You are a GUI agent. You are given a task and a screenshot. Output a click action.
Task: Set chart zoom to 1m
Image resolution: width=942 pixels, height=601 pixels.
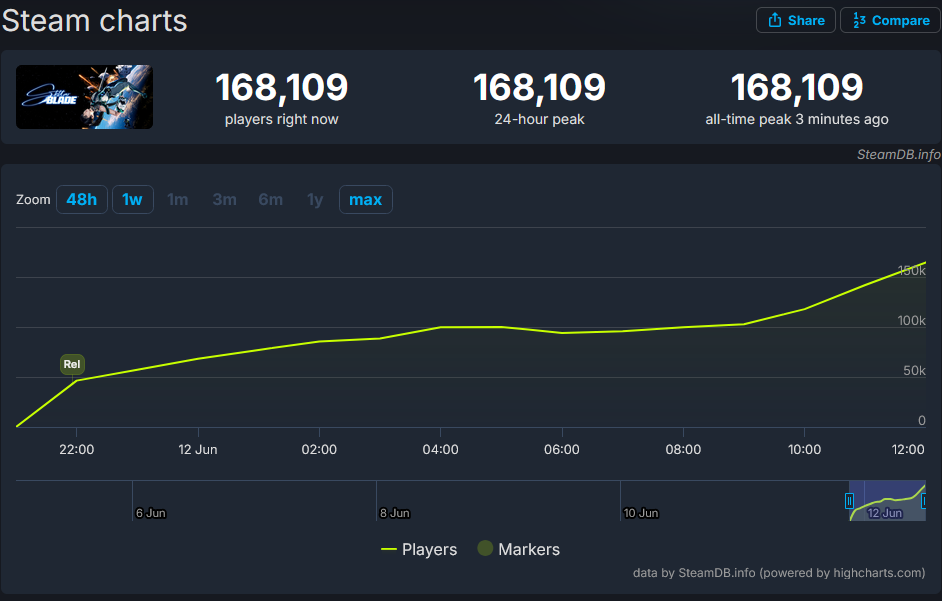[x=177, y=200]
